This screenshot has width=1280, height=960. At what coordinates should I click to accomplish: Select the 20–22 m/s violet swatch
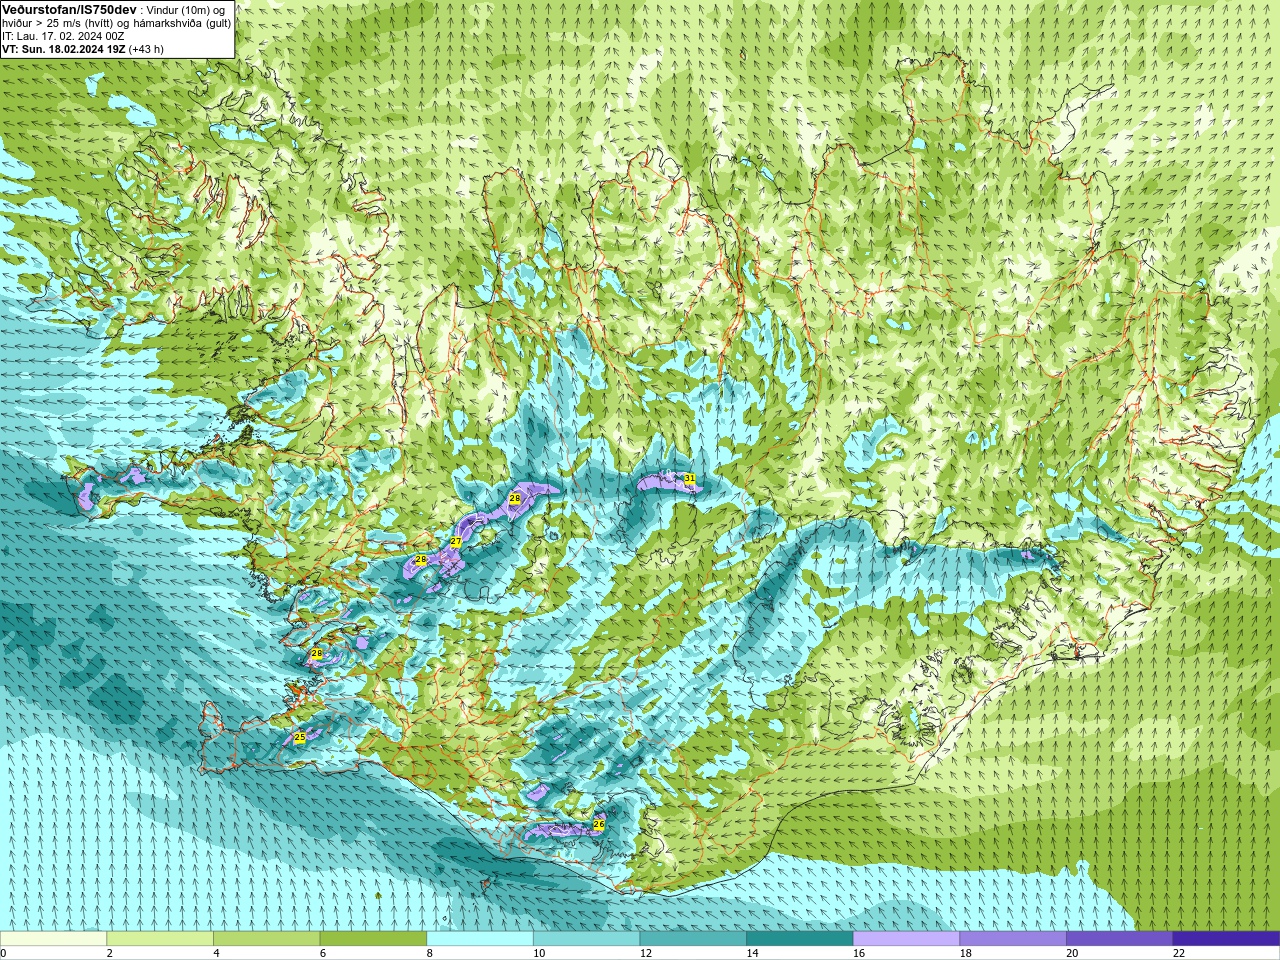pyautogui.click(x=1120, y=939)
